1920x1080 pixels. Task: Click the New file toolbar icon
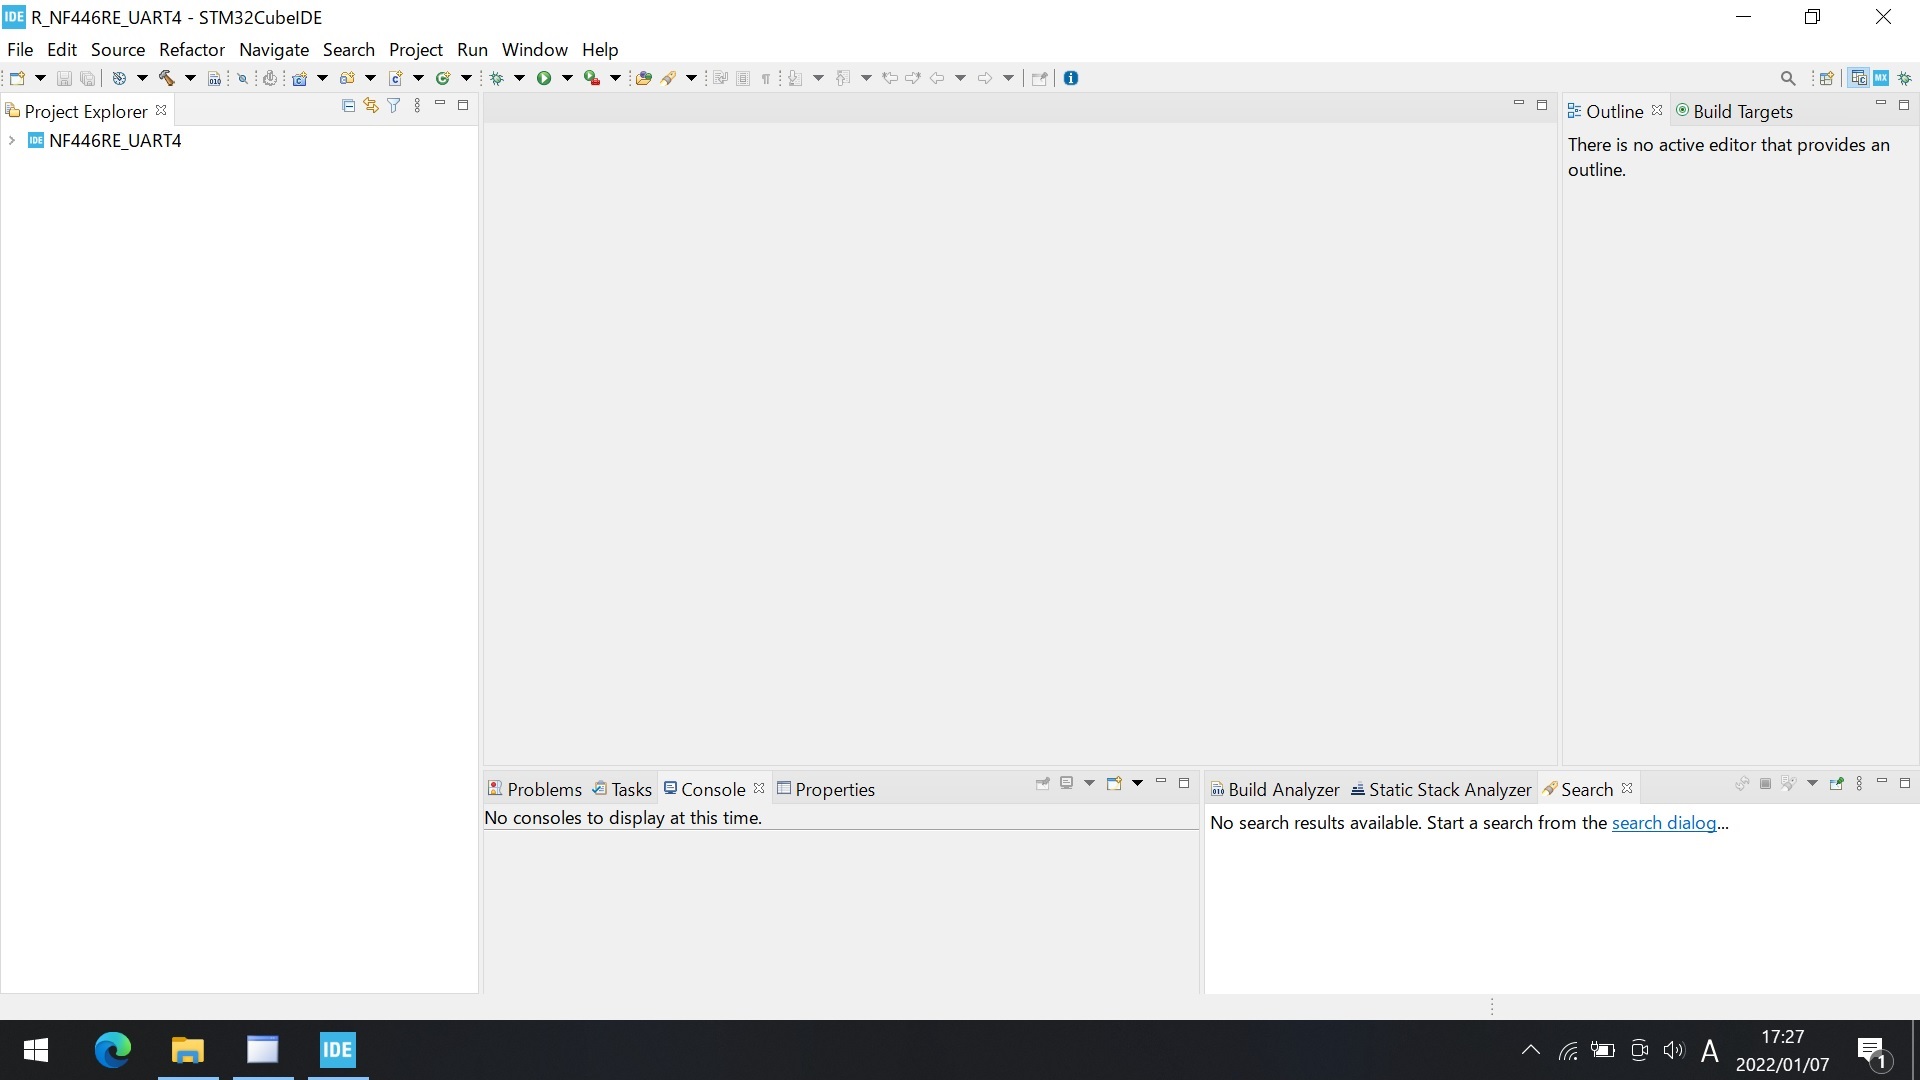[17, 78]
